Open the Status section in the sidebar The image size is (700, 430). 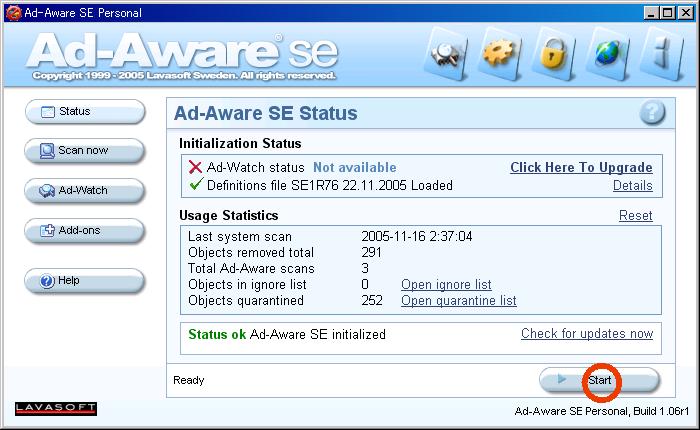click(85, 111)
